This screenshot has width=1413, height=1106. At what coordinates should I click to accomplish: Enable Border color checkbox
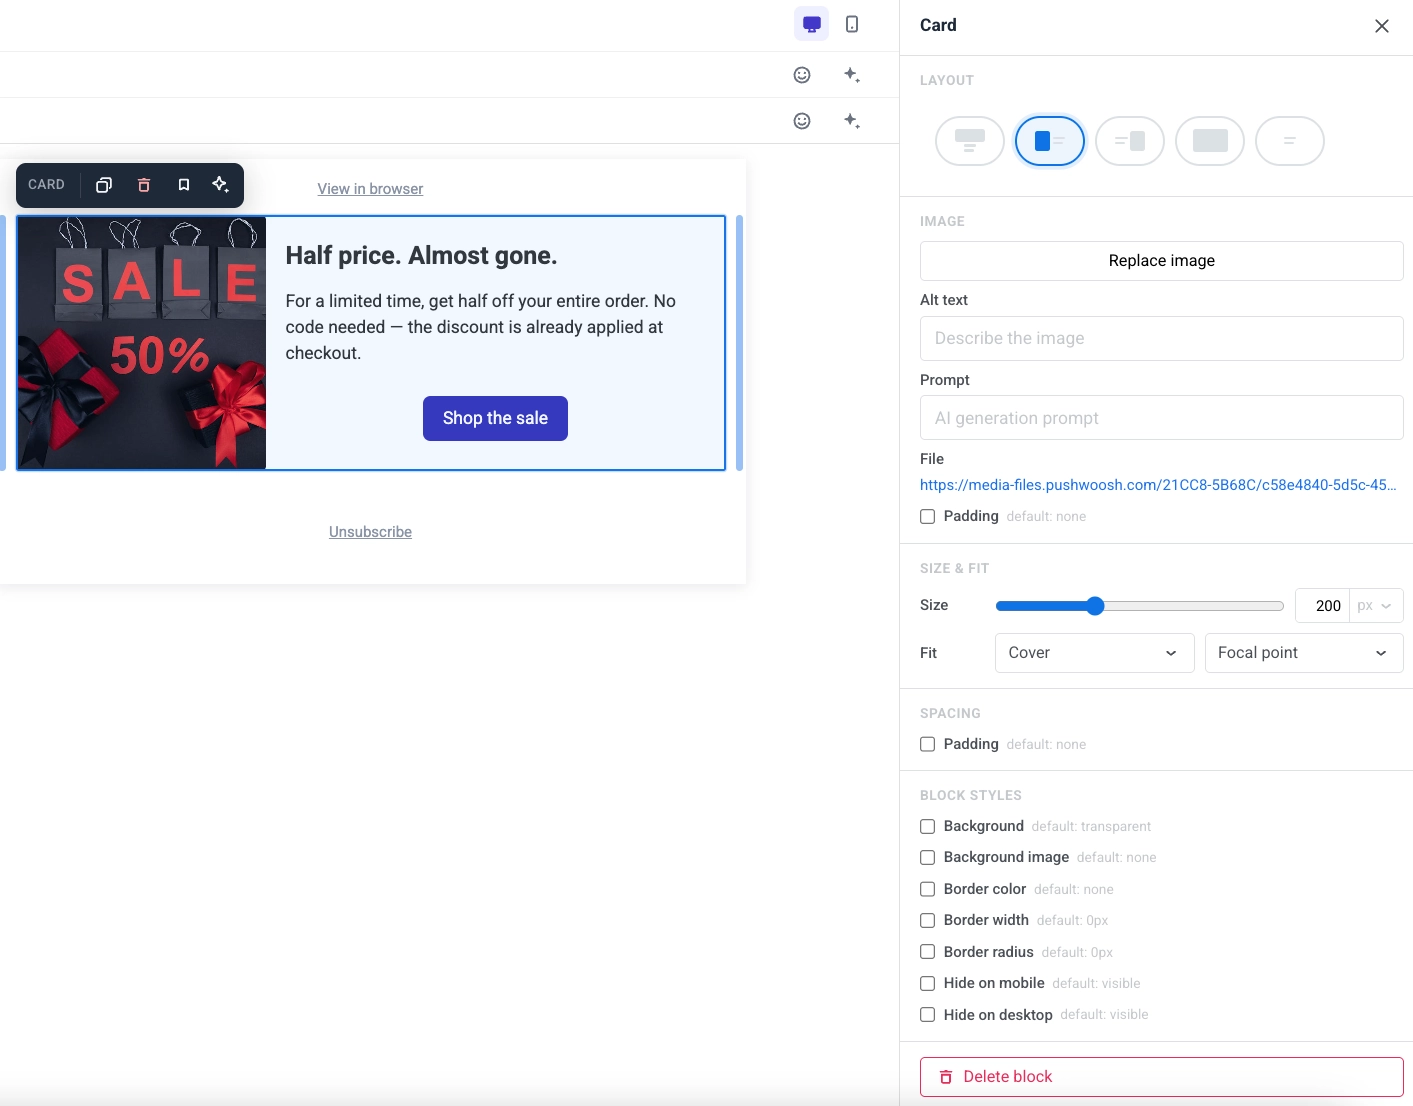928,890
